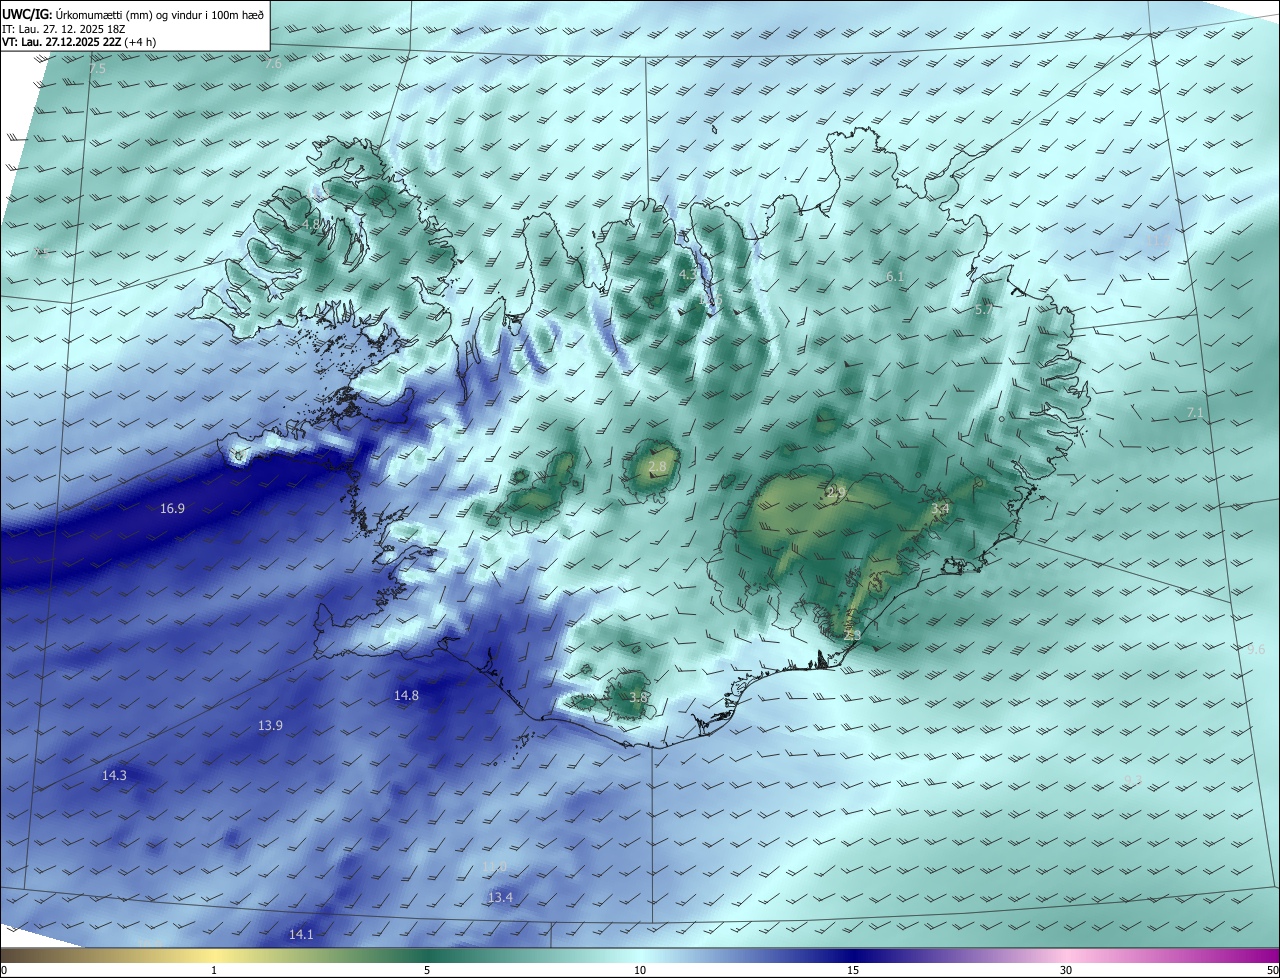
Task: Click the 2.3 value on the map
Action: [x=851, y=635]
